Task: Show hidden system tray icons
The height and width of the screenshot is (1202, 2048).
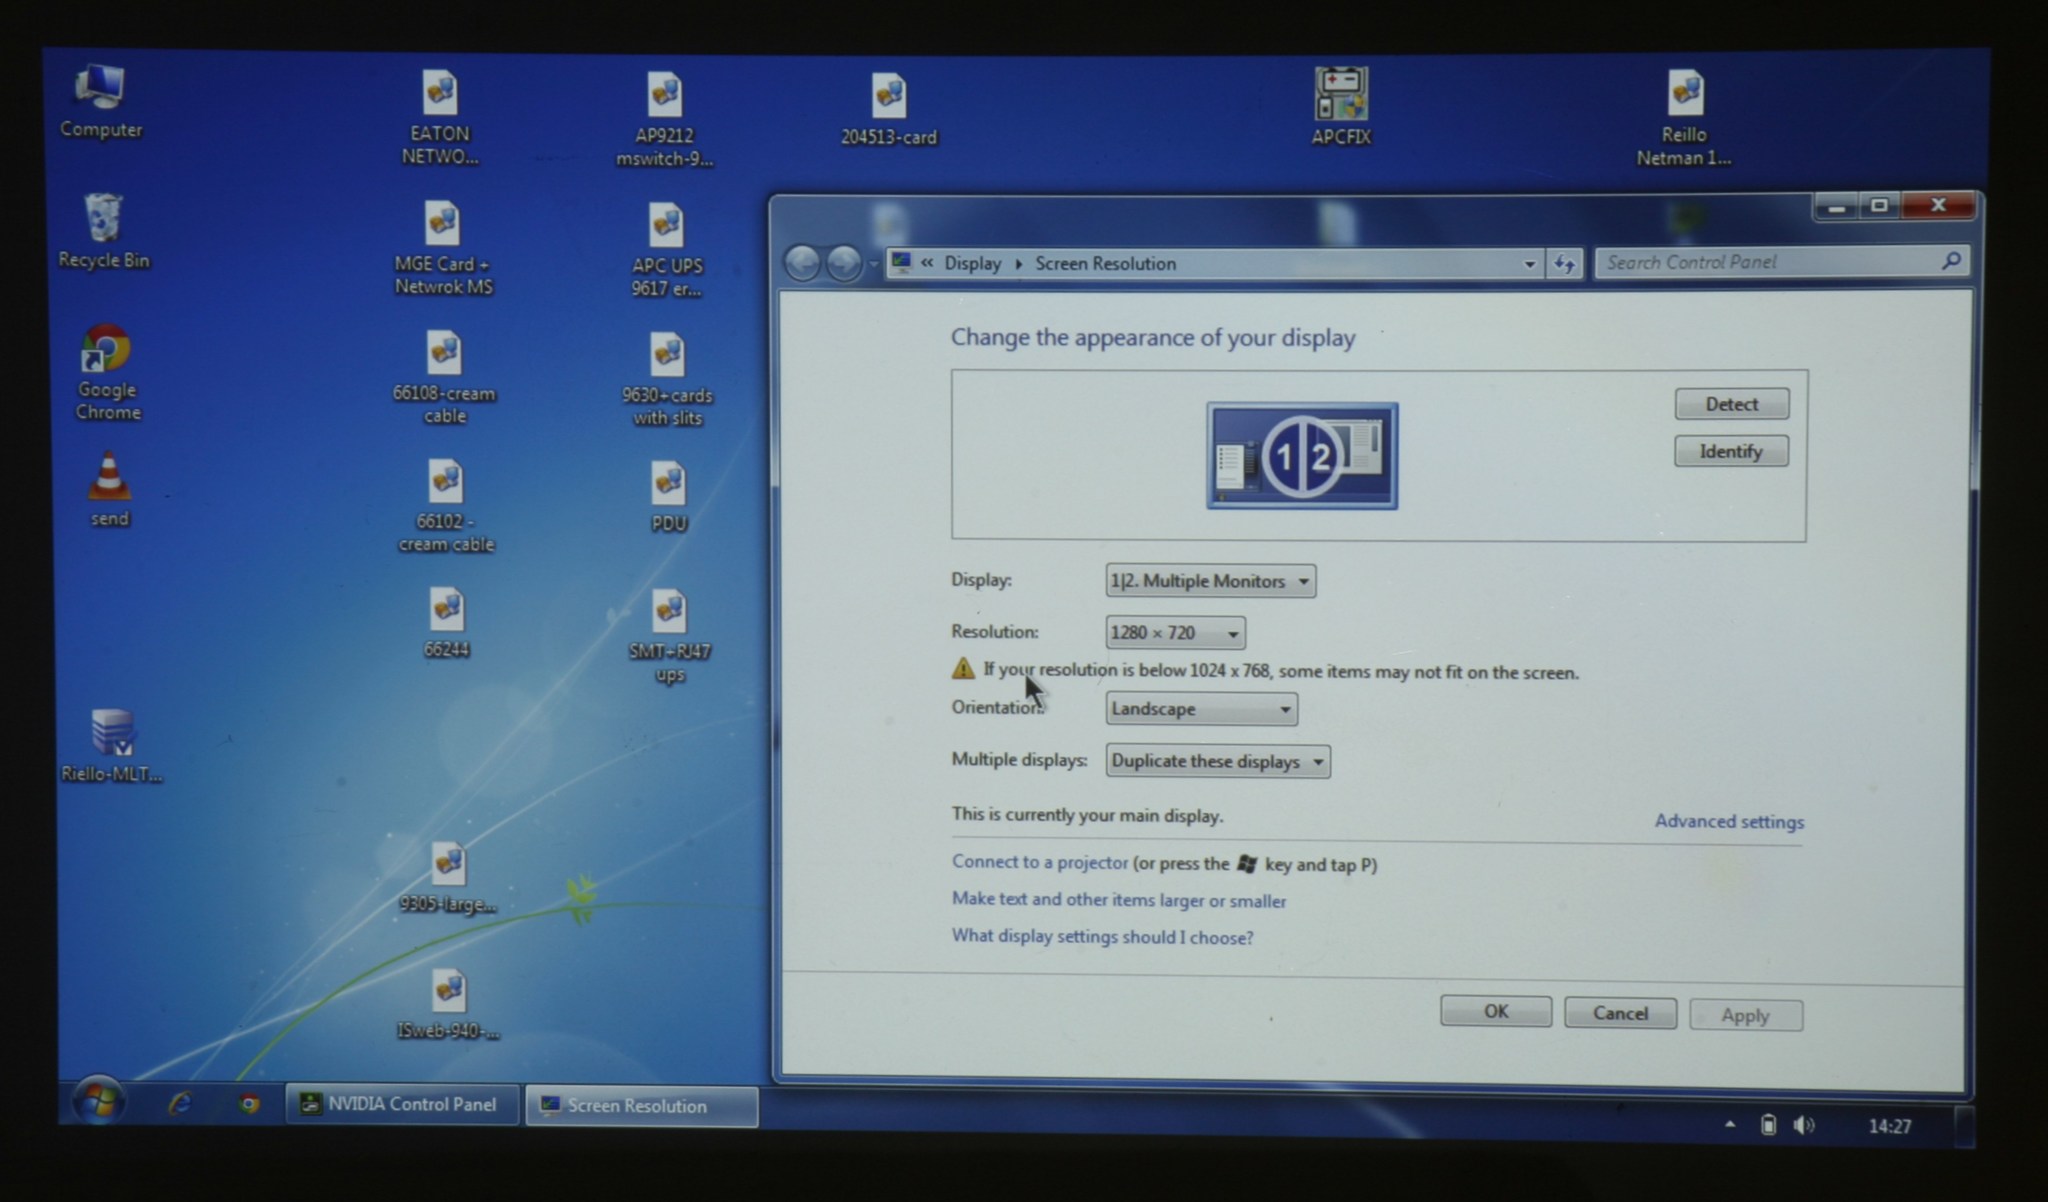Action: [1729, 1124]
